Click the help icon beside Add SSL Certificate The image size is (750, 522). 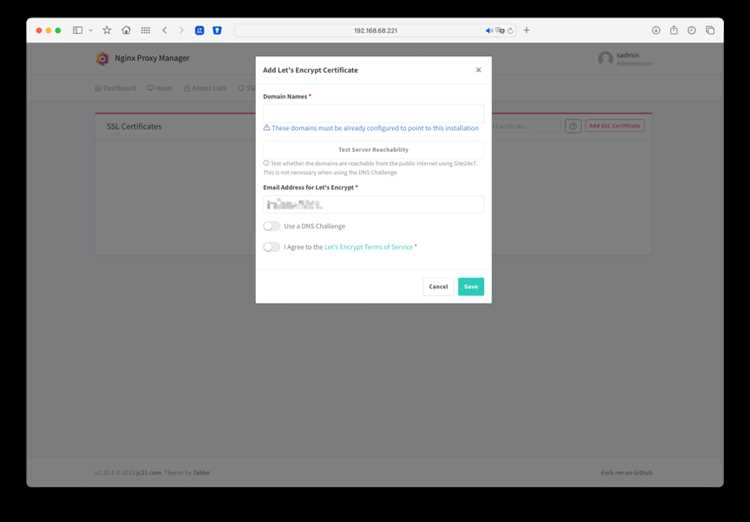(573, 126)
